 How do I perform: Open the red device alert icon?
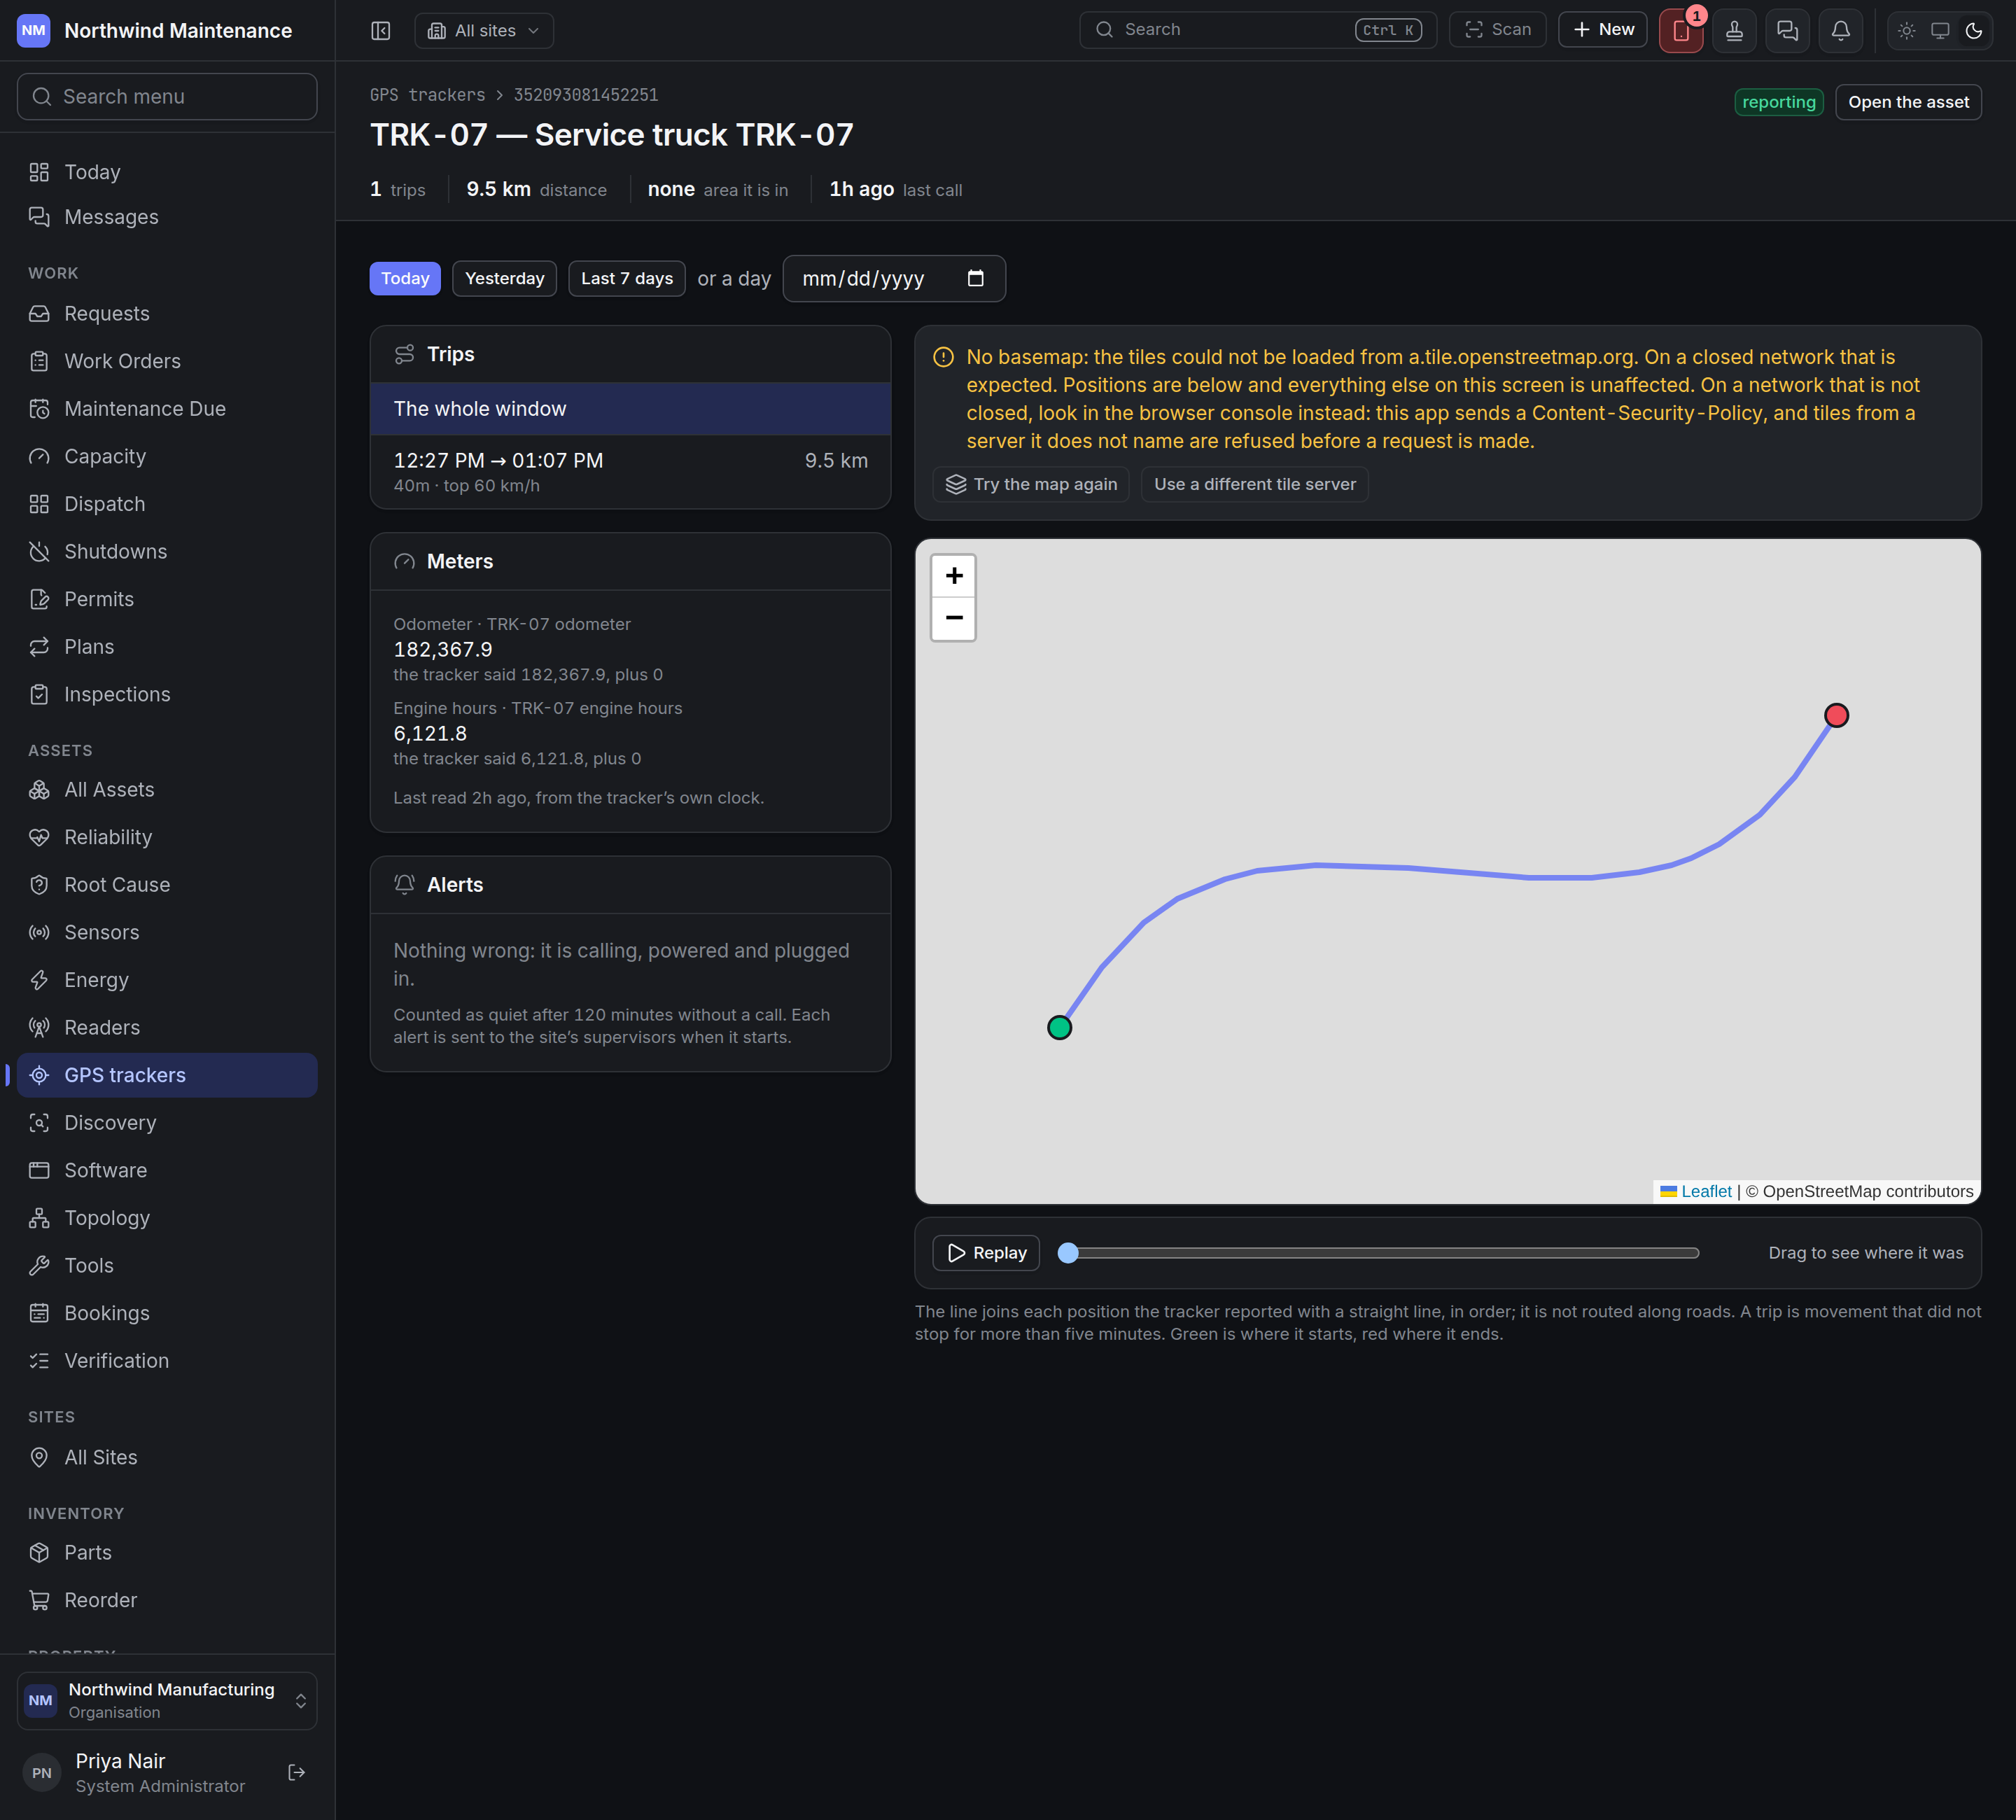tap(1681, 30)
